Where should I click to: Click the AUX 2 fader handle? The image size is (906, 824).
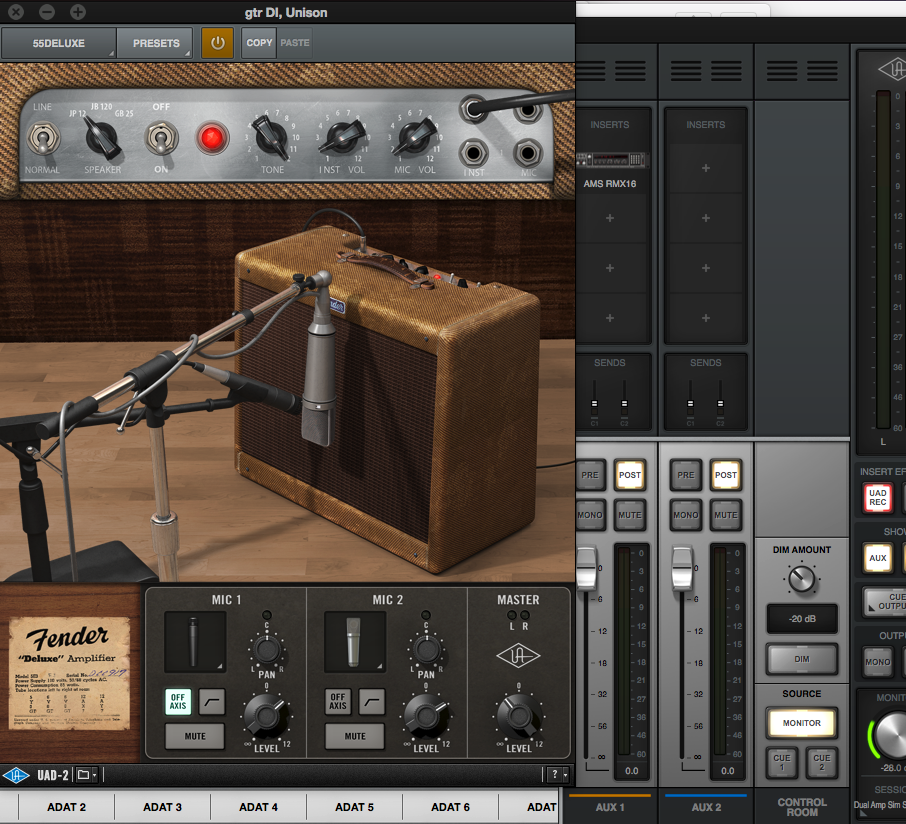(x=682, y=569)
